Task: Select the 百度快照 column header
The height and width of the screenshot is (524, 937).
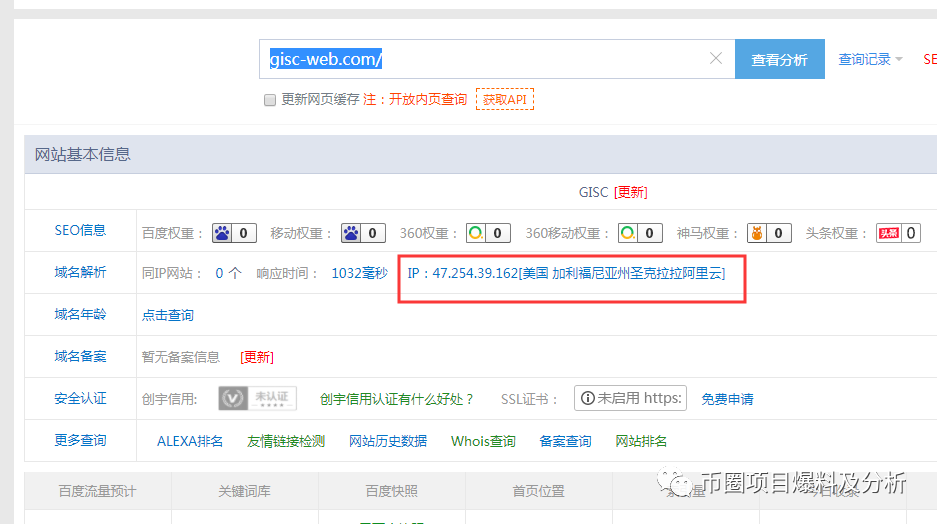Action: point(391,491)
